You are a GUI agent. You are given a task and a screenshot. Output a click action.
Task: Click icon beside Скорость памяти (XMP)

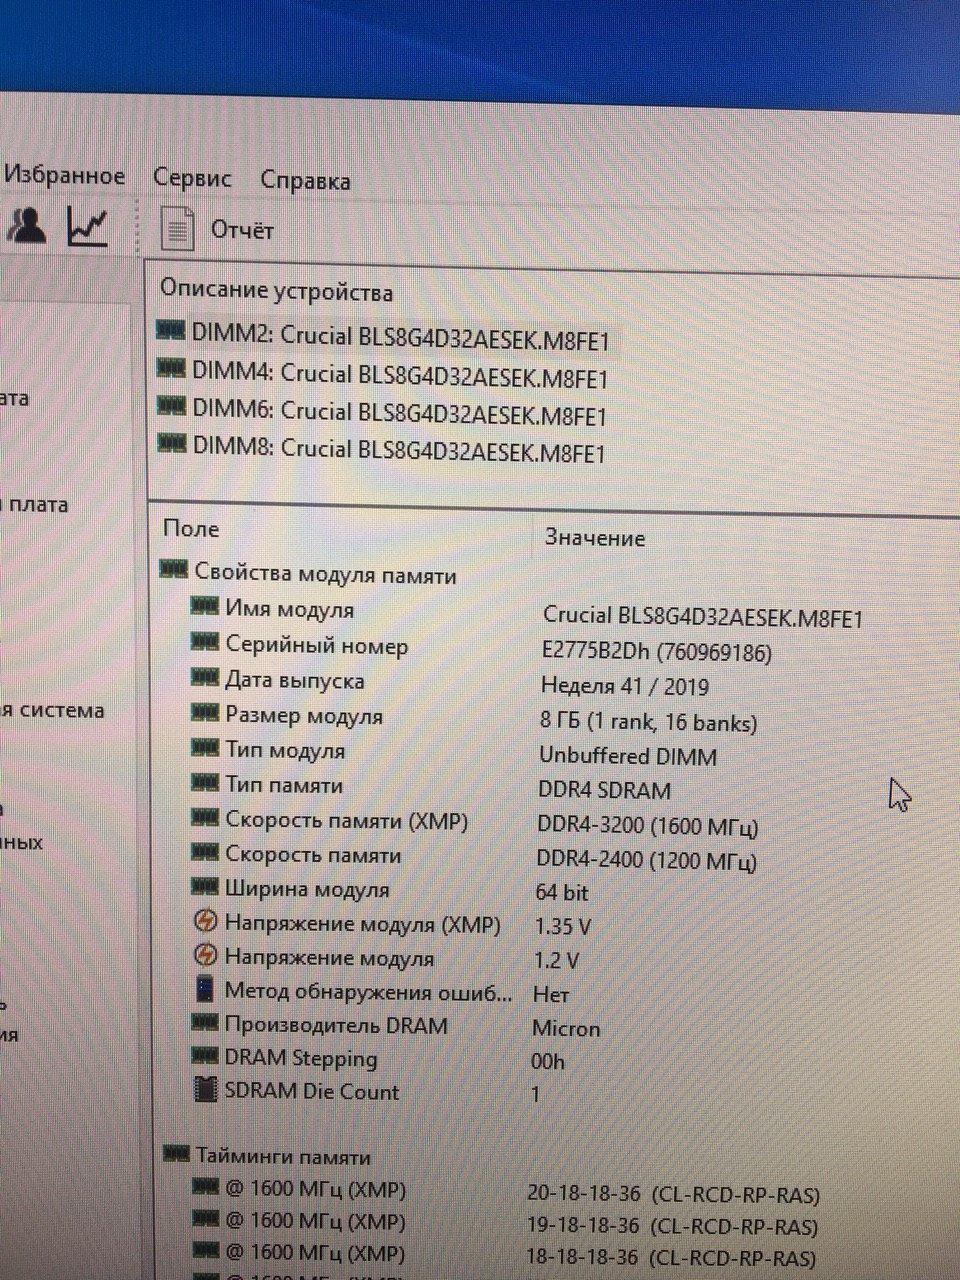[x=205, y=817]
